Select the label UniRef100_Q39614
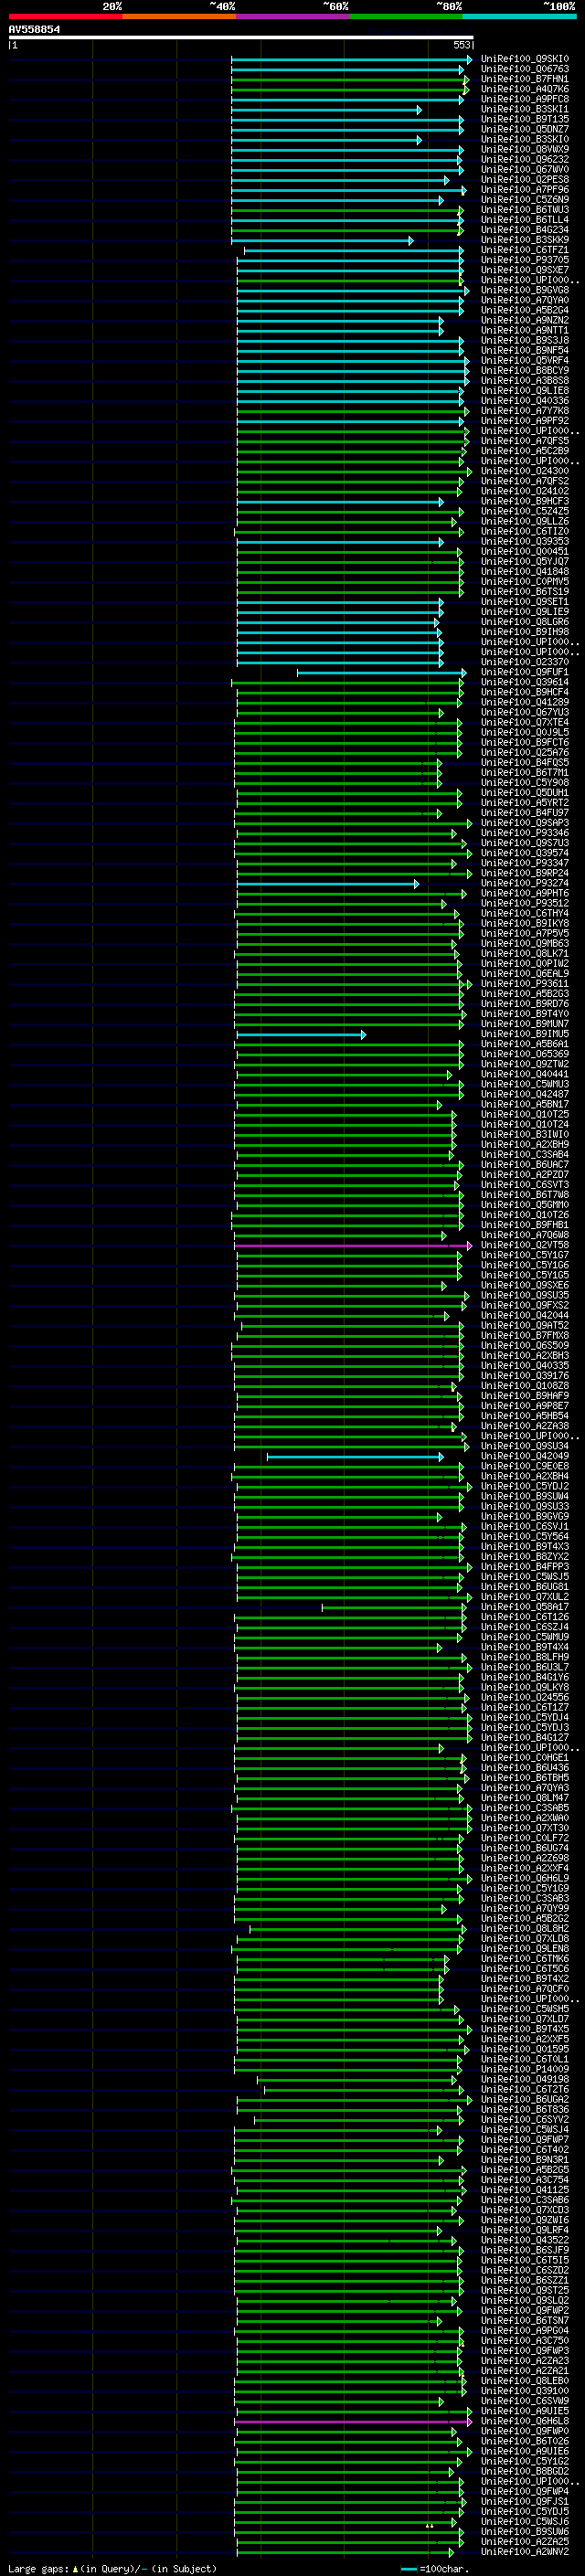This screenshot has height=2576, width=585. 525,683
